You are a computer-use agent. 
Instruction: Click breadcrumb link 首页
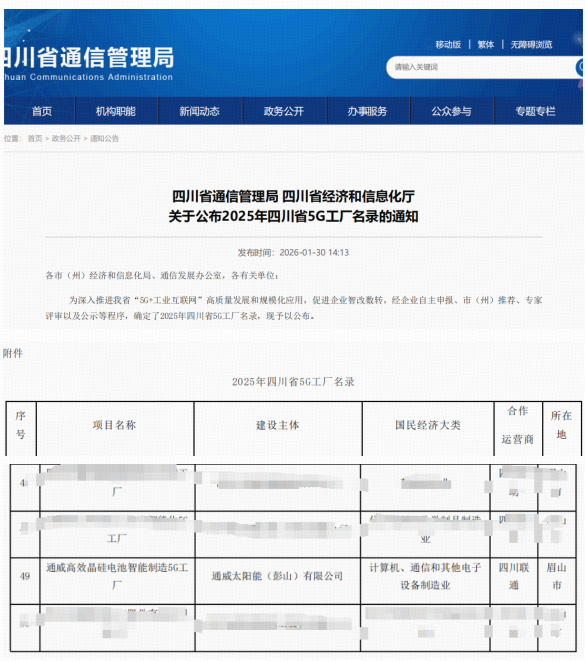[35, 138]
